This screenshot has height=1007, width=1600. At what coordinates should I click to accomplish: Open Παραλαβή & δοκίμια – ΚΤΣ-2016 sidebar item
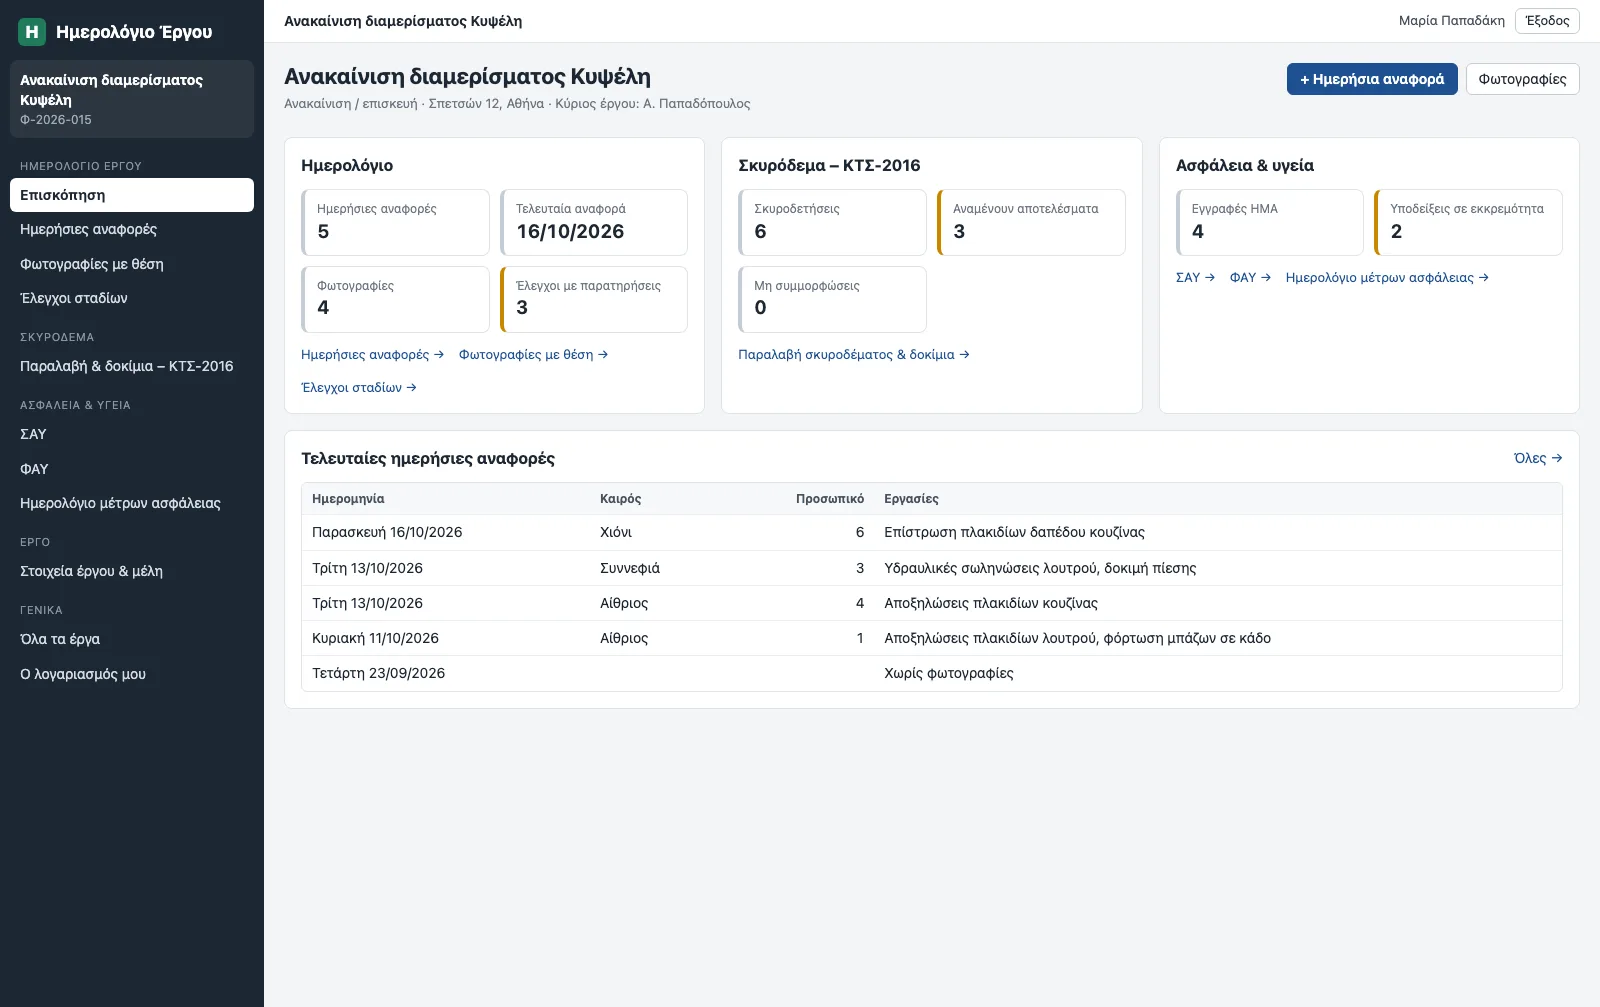pos(132,366)
